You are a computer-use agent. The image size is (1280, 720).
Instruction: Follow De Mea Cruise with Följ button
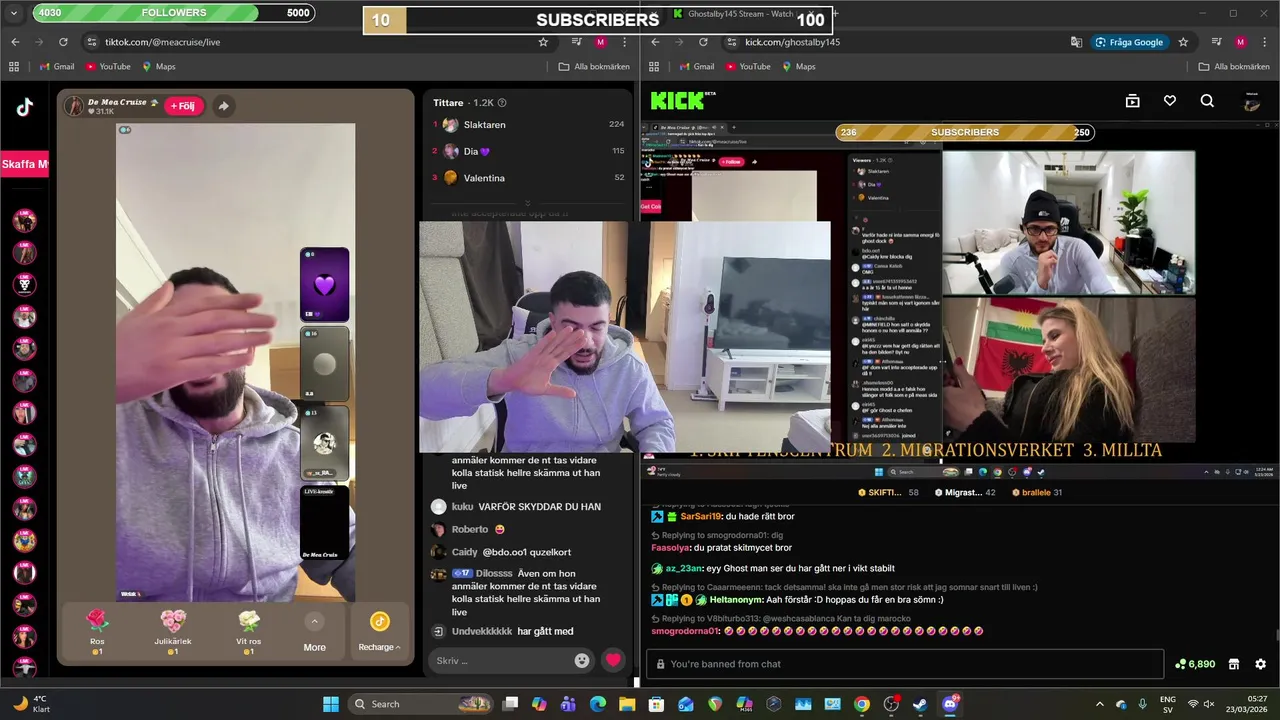(x=184, y=106)
